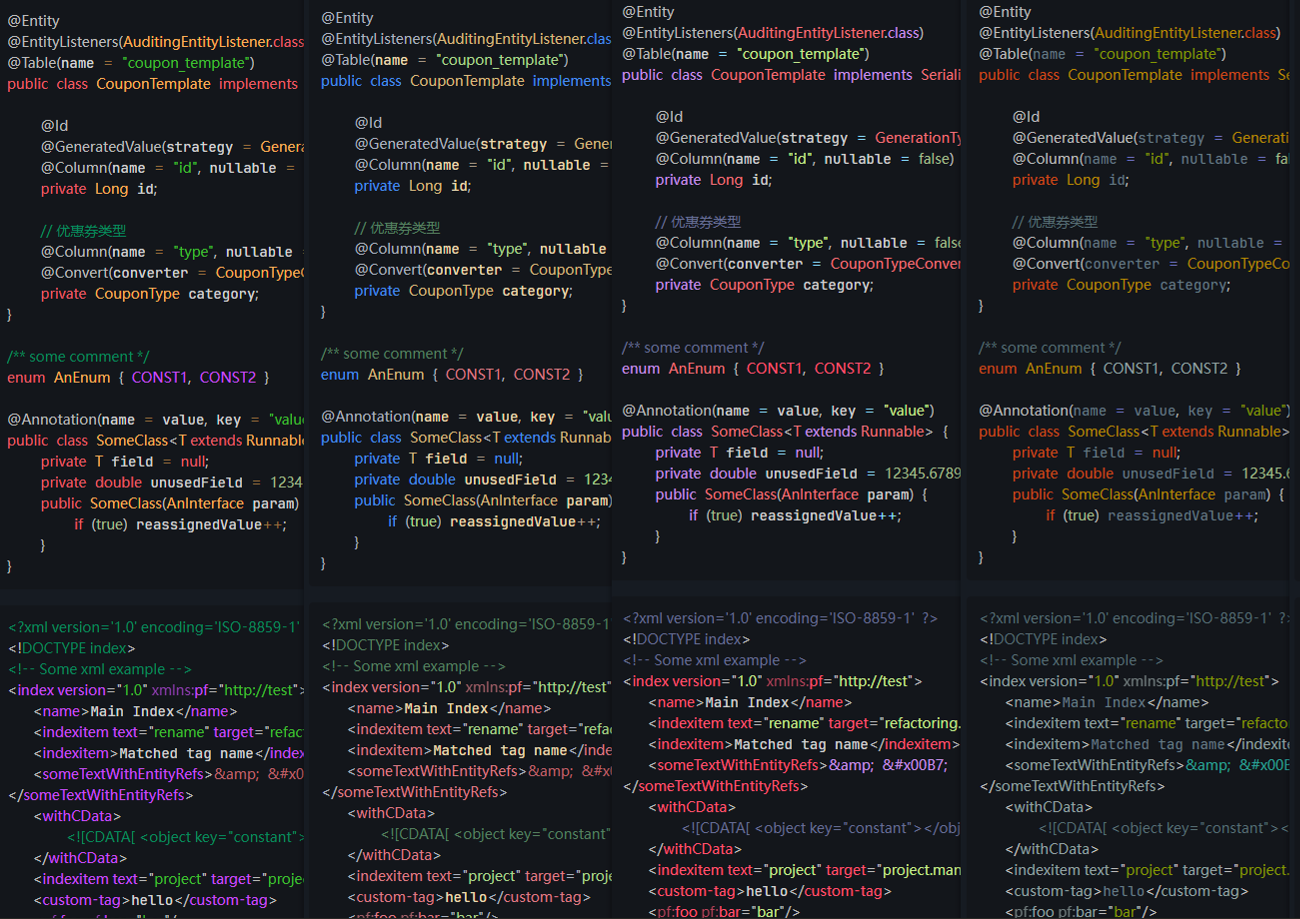Click the blue 'private' before 'Long id'
The height and width of the screenshot is (919, 1300).
[x=377, y=186]
